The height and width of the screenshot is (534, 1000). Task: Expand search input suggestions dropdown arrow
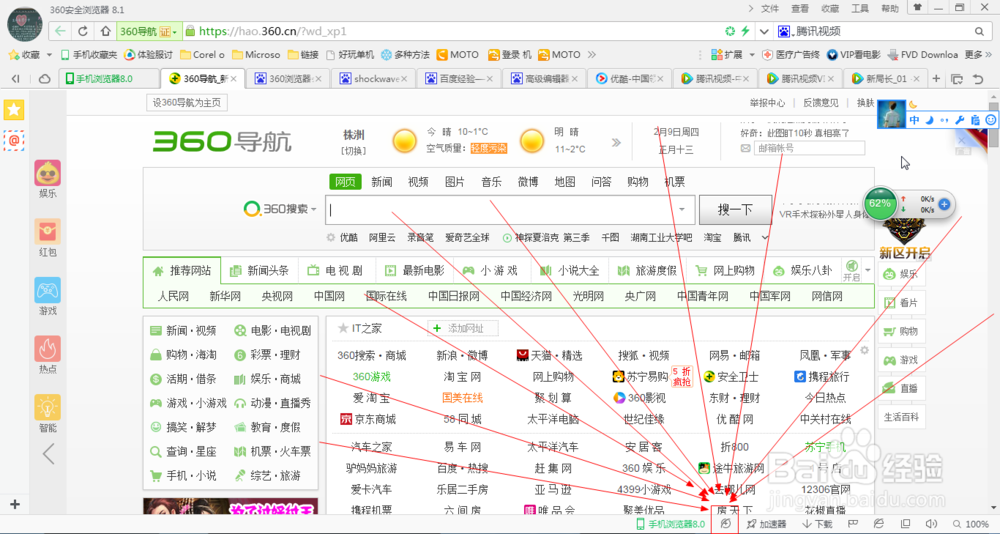point(682,209)
